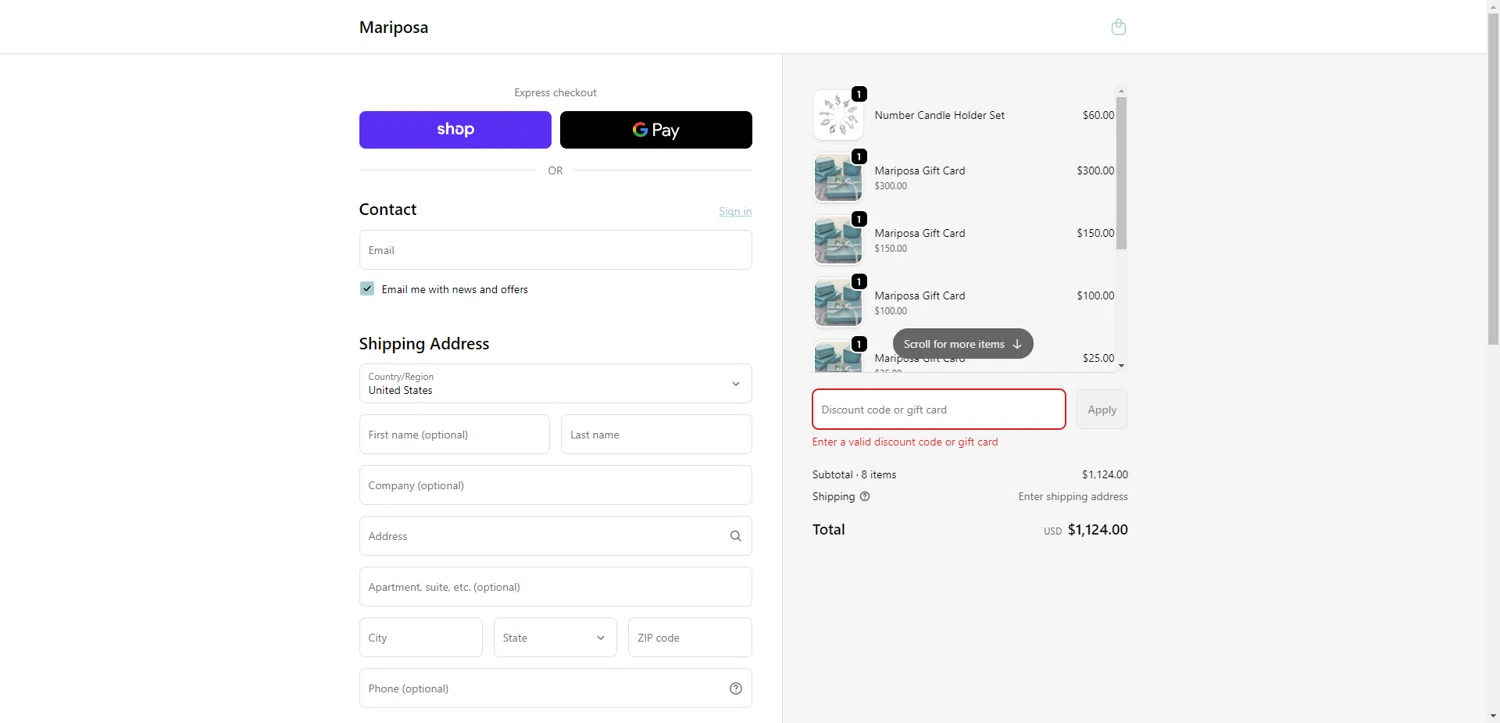Click the Apply discount button
Screen dimensions: 1500x723
coord(1102,409)
